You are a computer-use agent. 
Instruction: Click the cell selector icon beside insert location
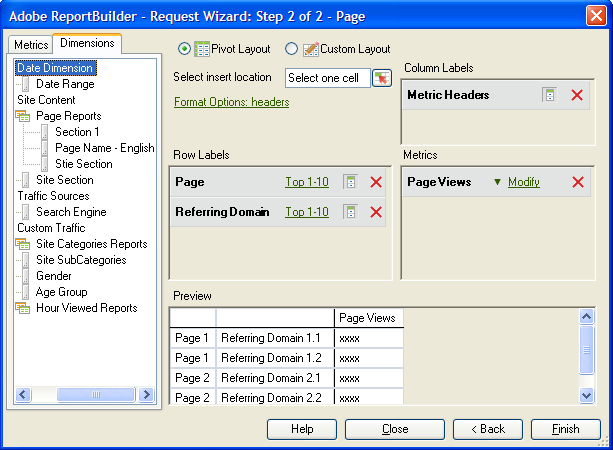[x=382, y=78]
